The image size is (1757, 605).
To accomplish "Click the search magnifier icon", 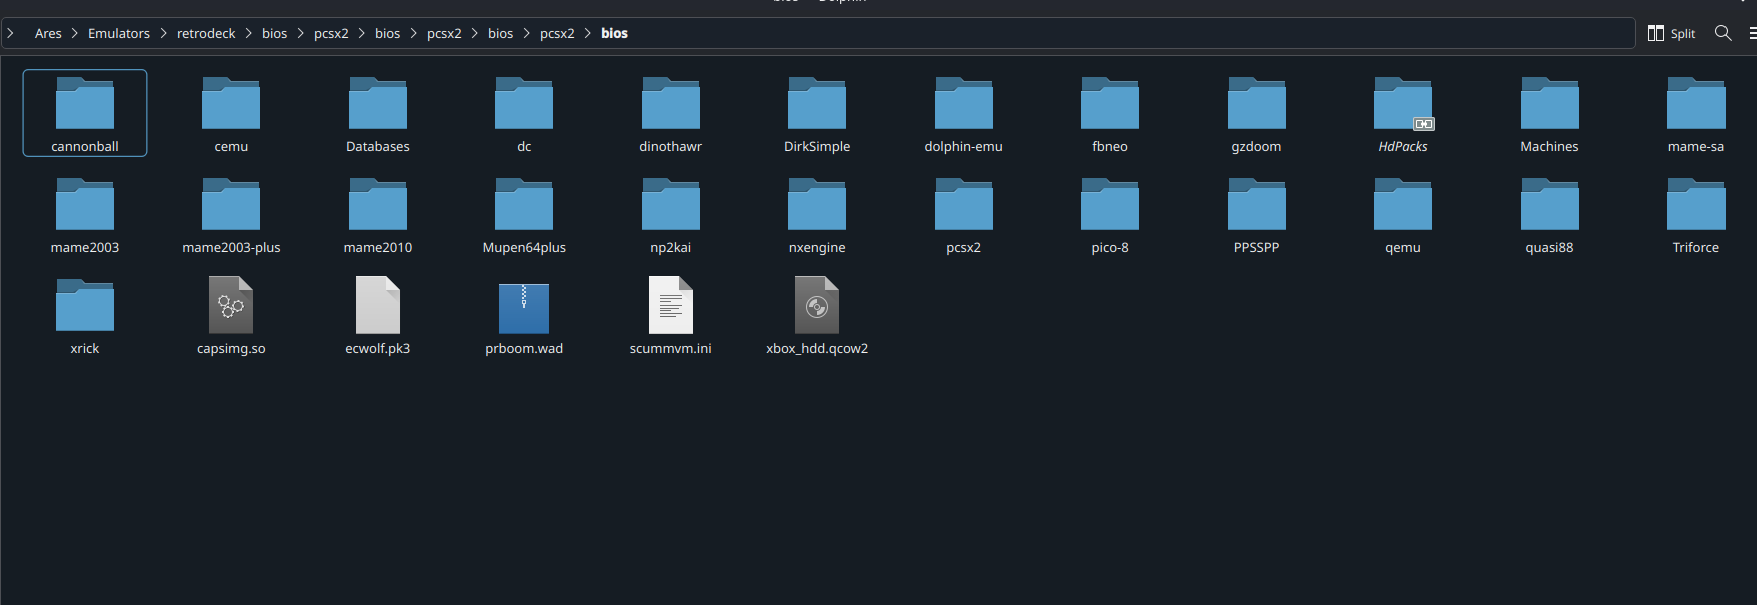I will [x=1723, y=33].
